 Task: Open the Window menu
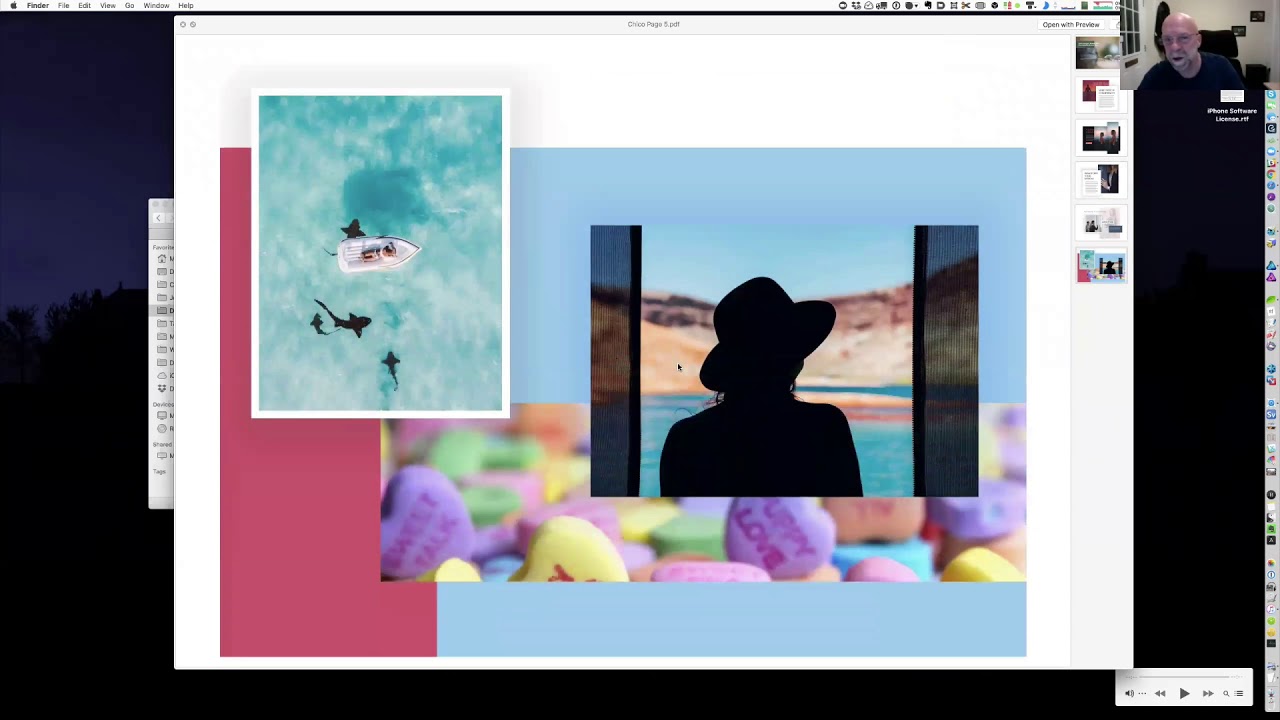click(x=156, y=5)
